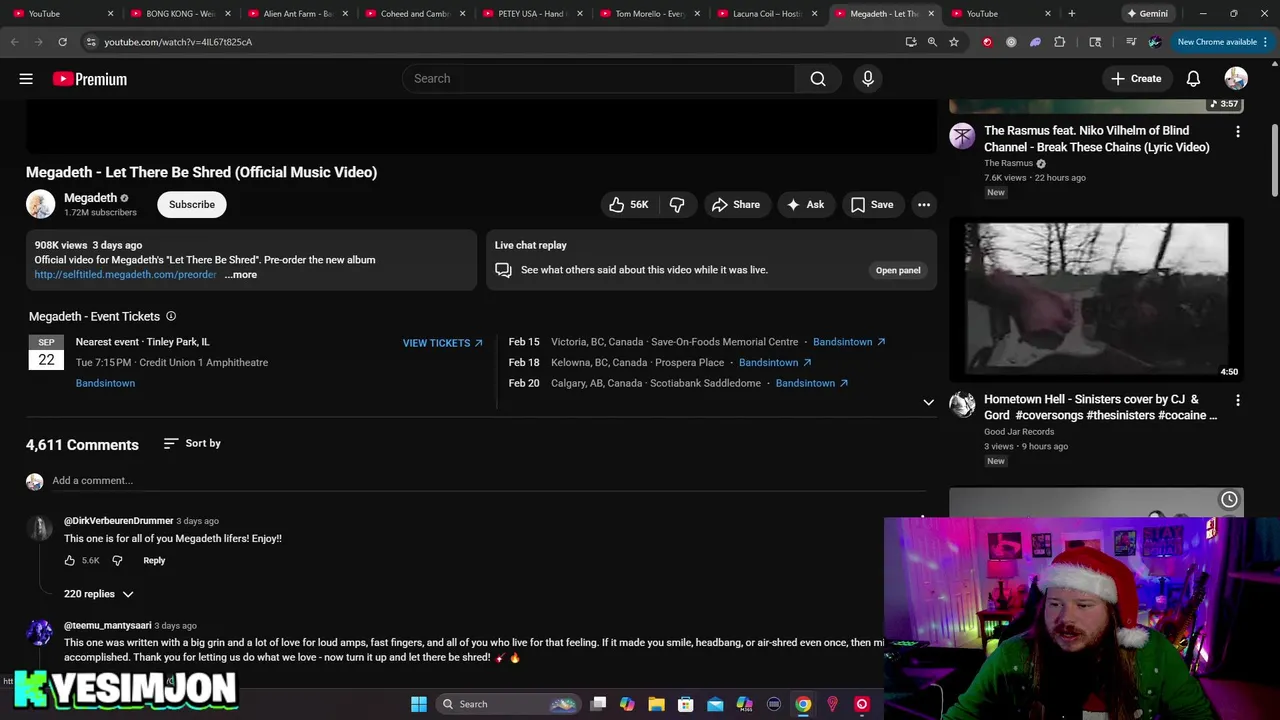Open the selftitled.megadeth.com preorder link
This screenshot has height=720, width=1280.
[125, 275]
